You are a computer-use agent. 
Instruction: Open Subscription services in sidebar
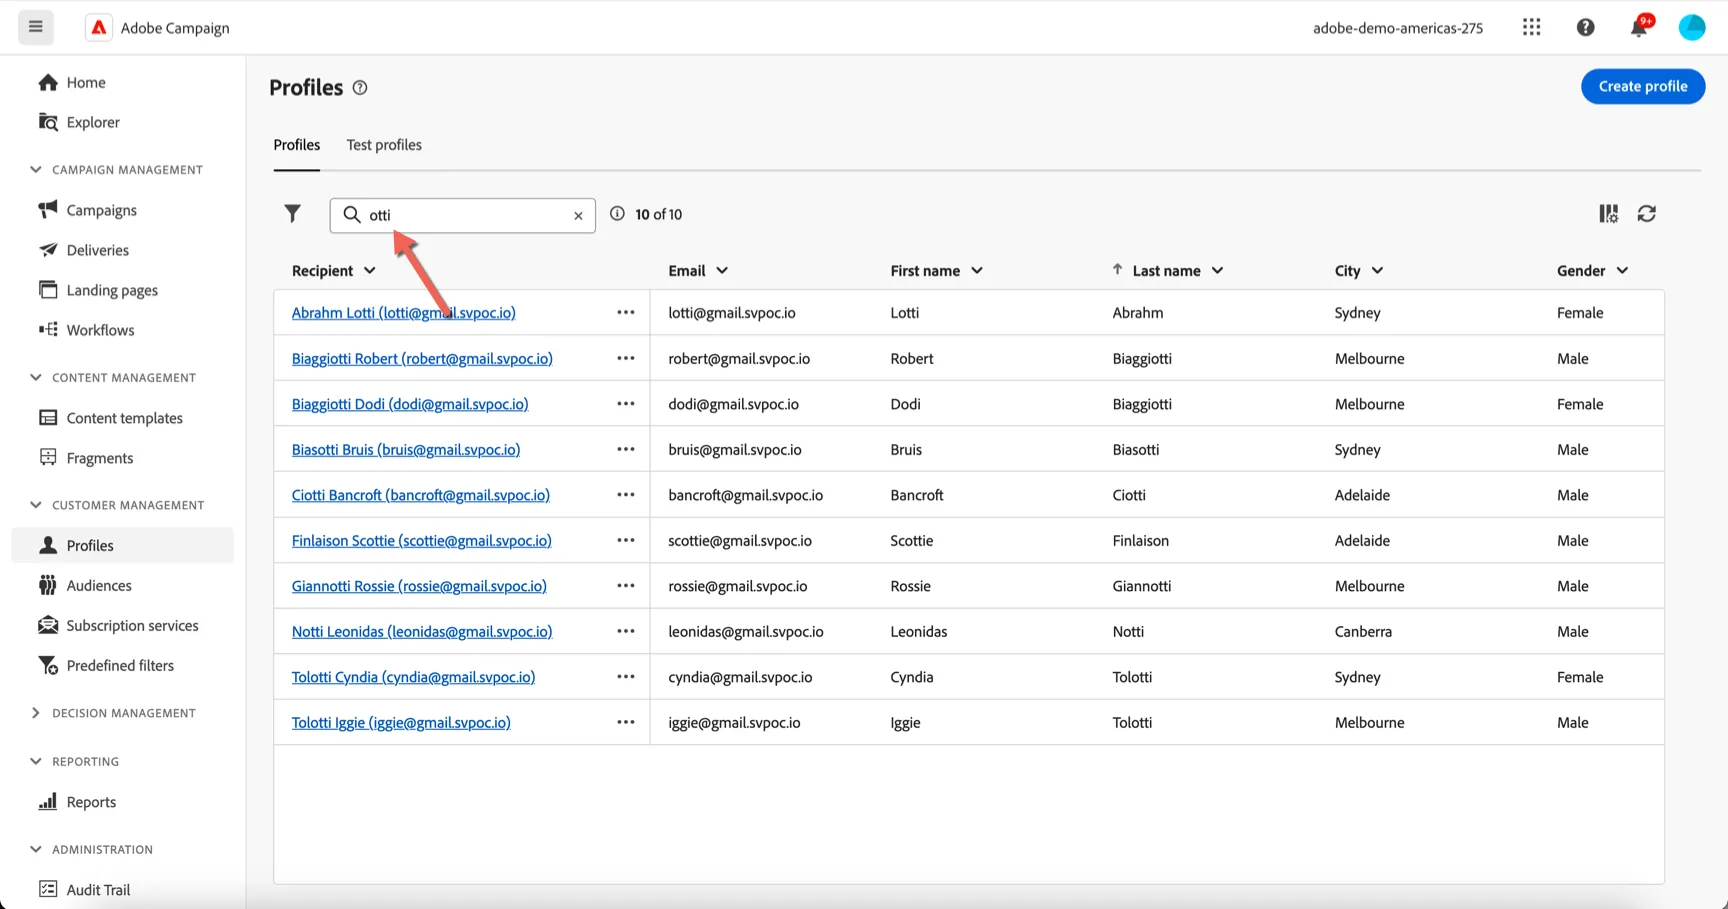pyautogui.click(x=132, y=625)
